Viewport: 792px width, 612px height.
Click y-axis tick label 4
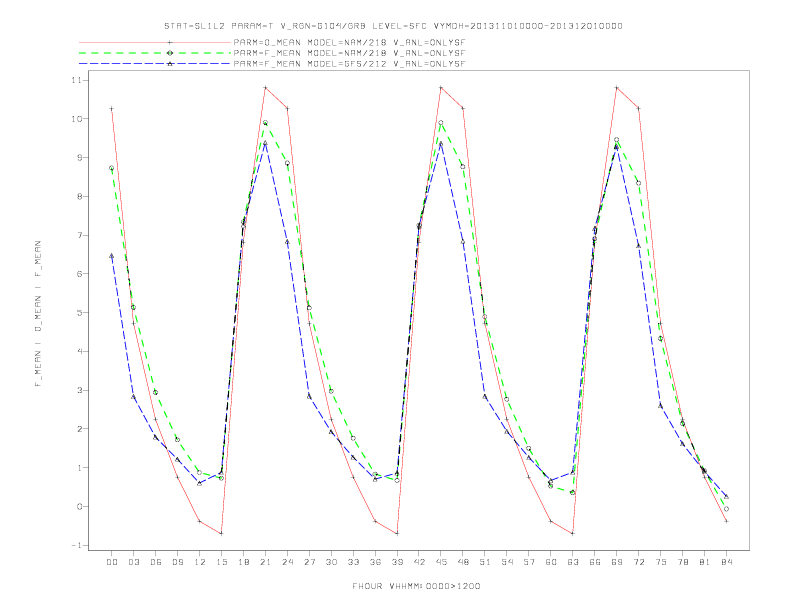point(79,351)
